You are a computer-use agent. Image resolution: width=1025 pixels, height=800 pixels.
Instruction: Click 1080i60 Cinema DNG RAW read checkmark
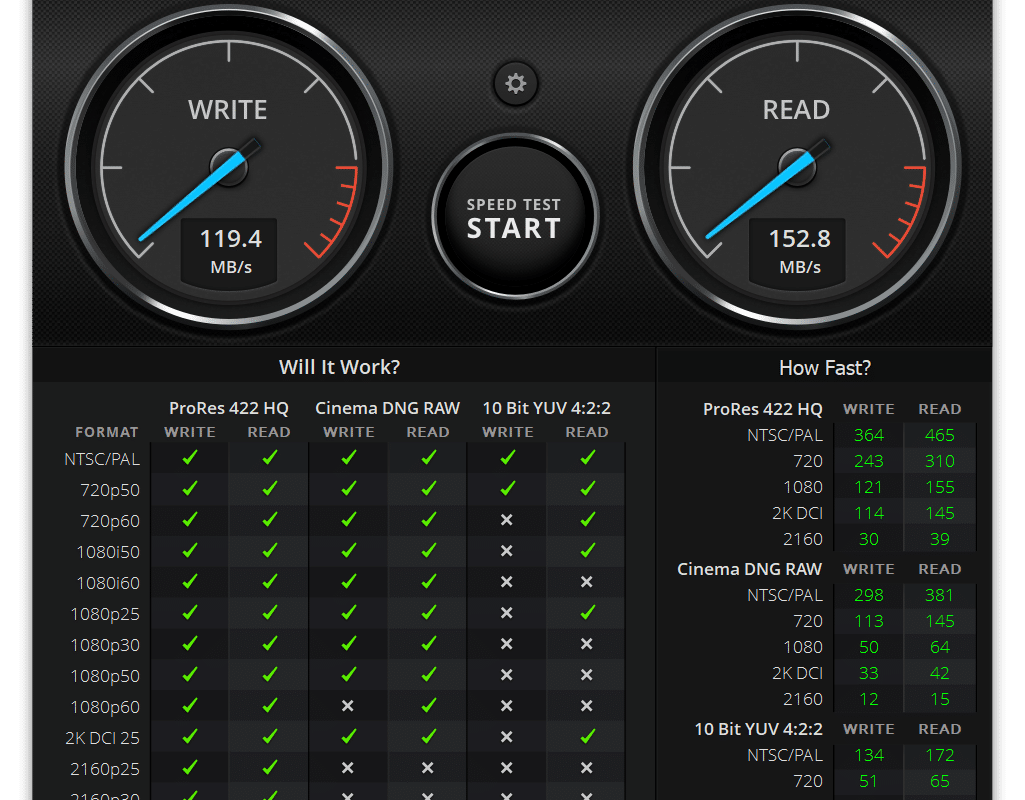click(x=428, y=581)
